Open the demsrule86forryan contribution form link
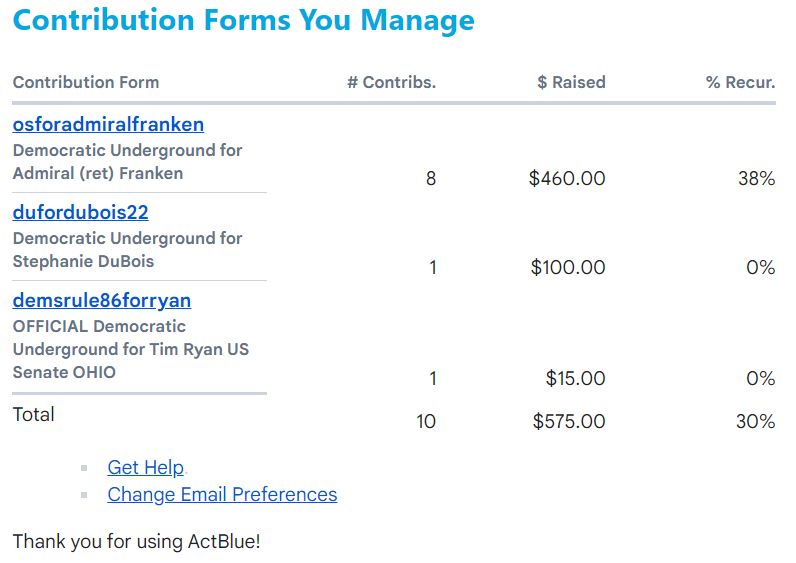Image resolution: width=796 pixels, height=563 pixels. (102, 301)
